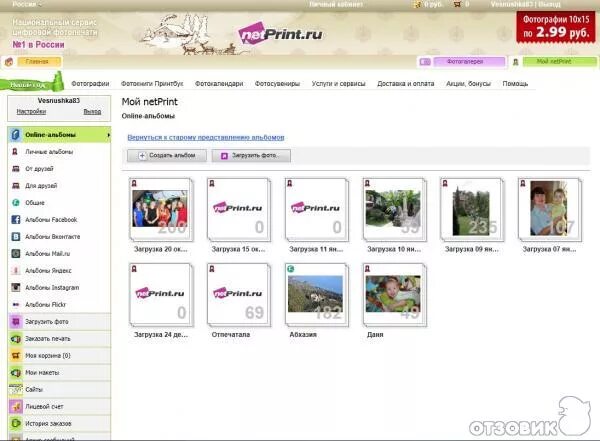Click the Яндекс albums icon

[16, 271]
